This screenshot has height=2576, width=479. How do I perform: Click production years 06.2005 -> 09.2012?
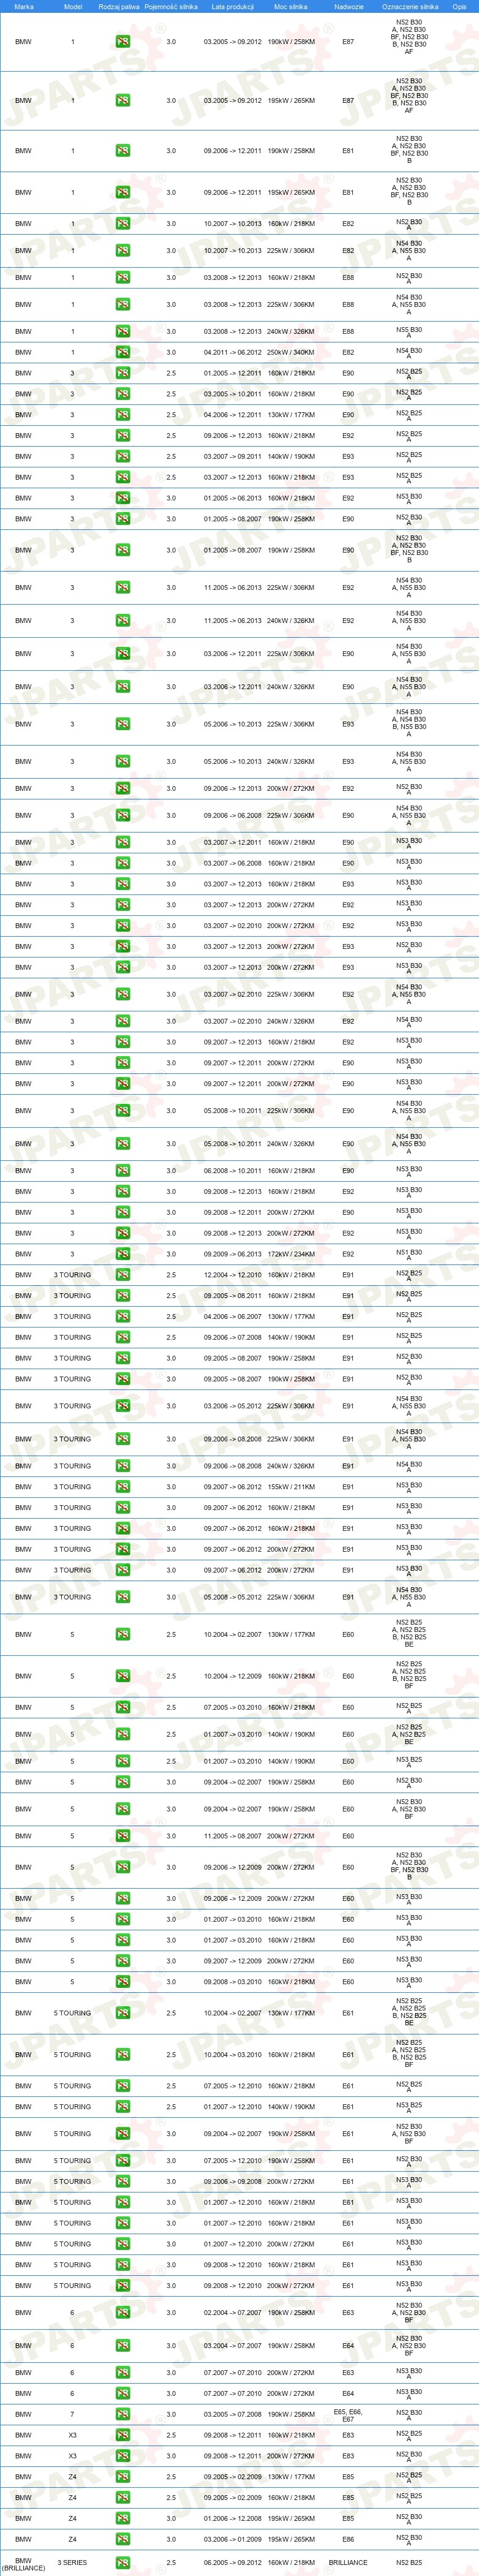point(232,2563)
